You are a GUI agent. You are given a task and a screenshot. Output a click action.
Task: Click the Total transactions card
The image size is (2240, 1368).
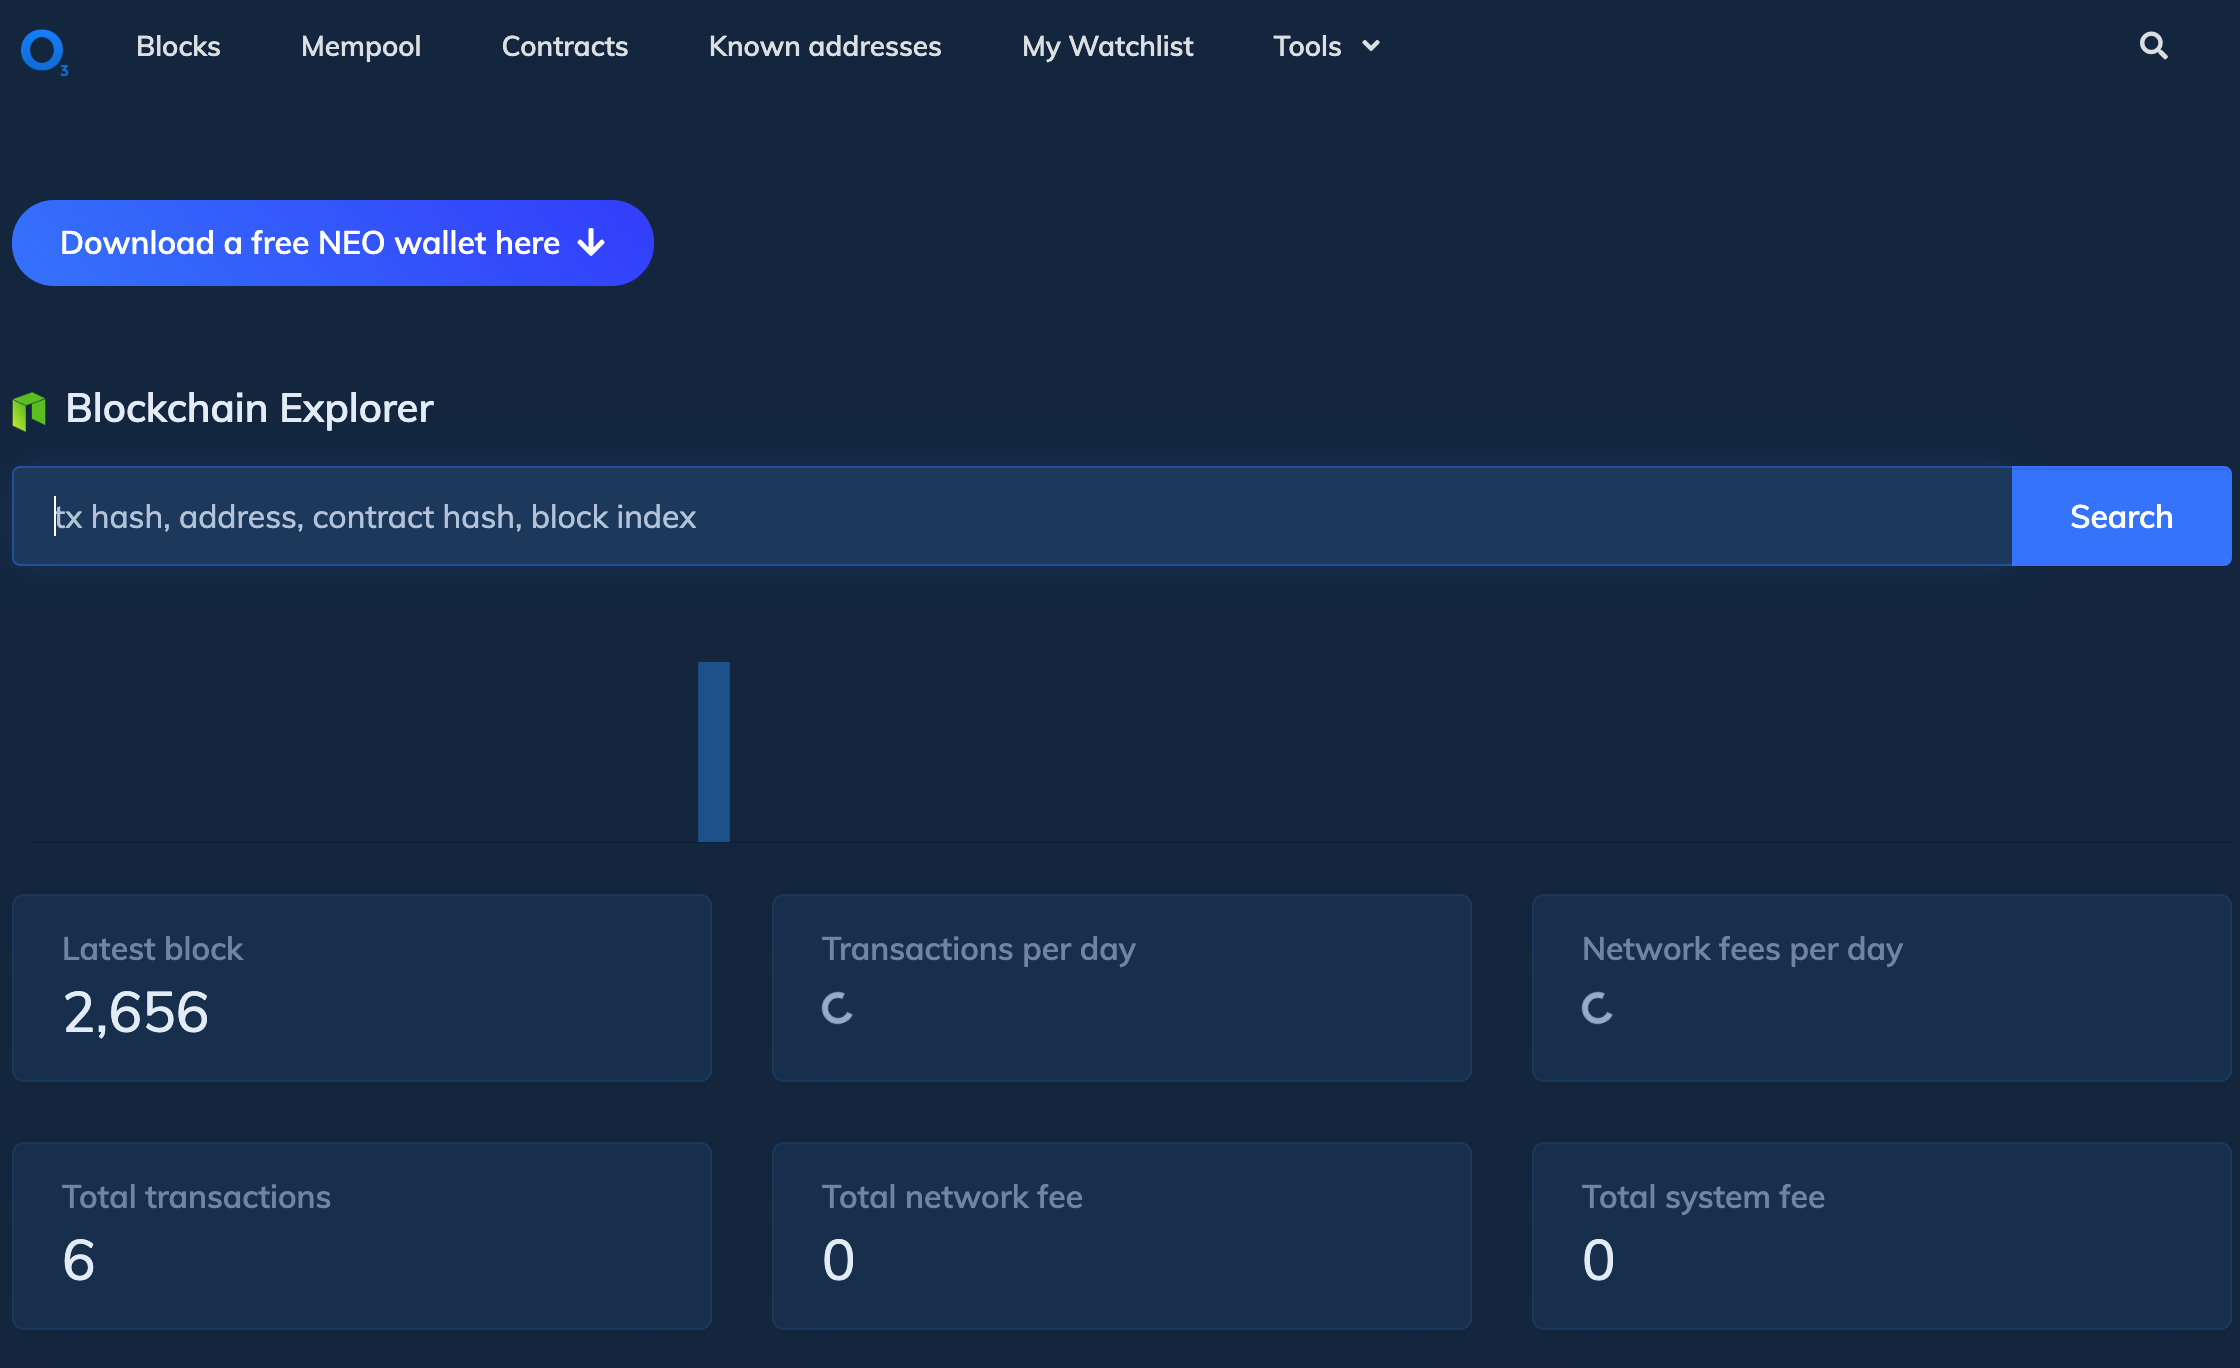(x=361, y=1235)
